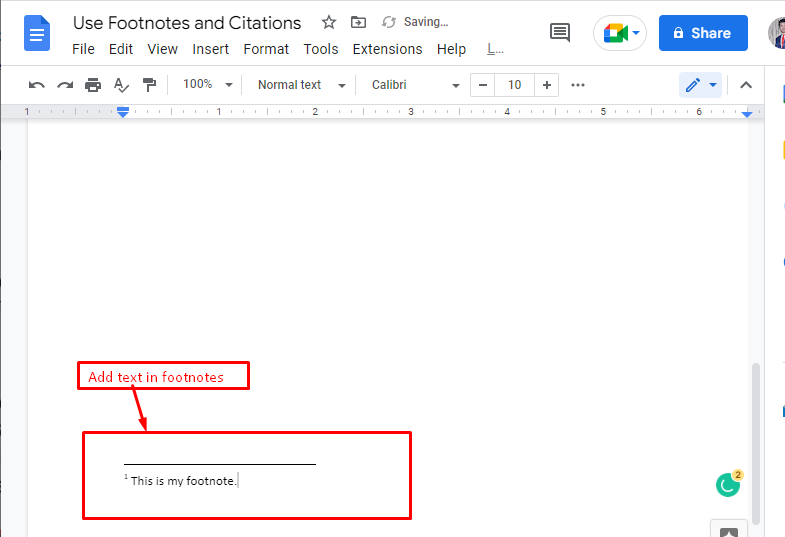Image resolution: width=785 pixels, height=537 pixels.
Task: Run spelling and grammar check
Action: point(121,85)
